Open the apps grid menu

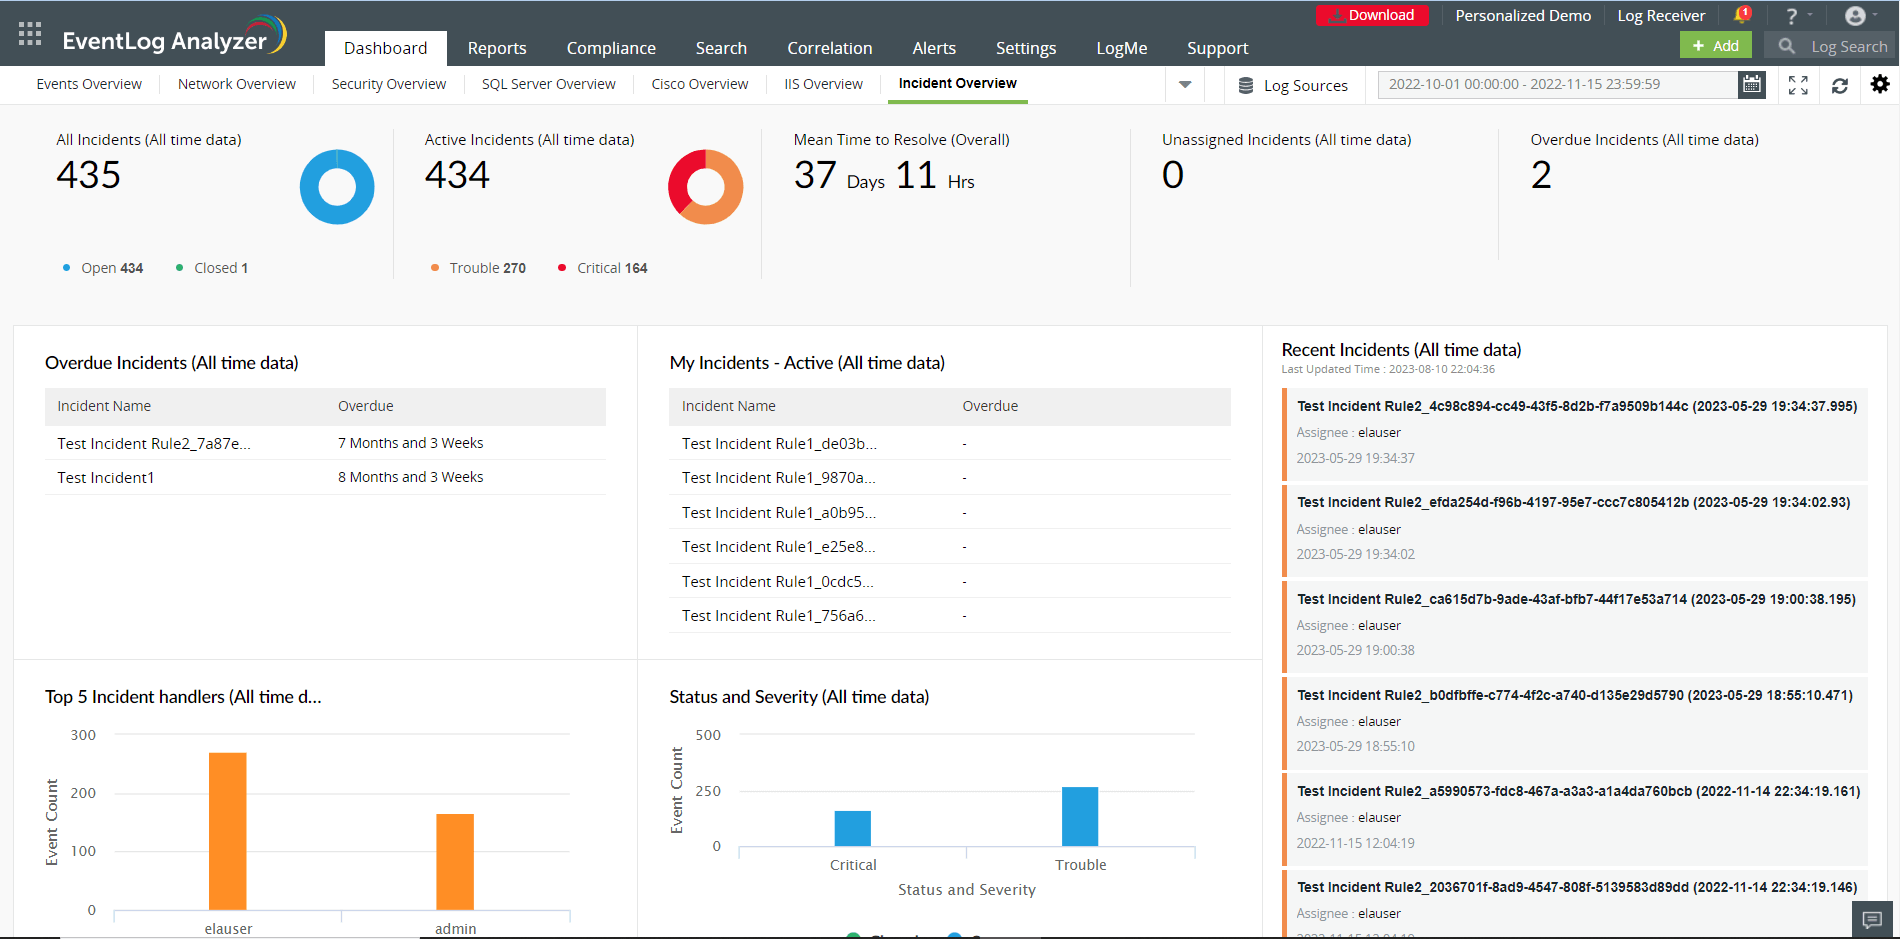(x=29, y=32)
